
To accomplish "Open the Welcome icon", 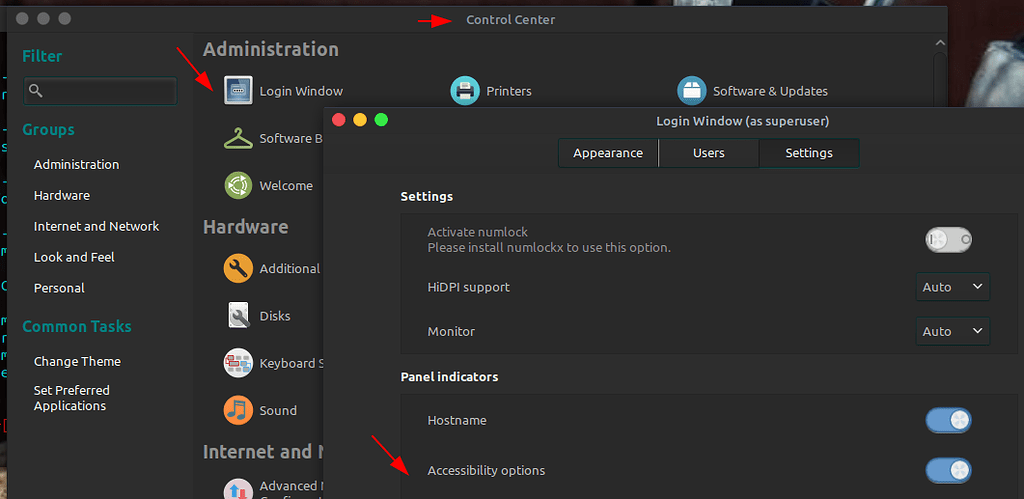I will [x=238, y=185].
